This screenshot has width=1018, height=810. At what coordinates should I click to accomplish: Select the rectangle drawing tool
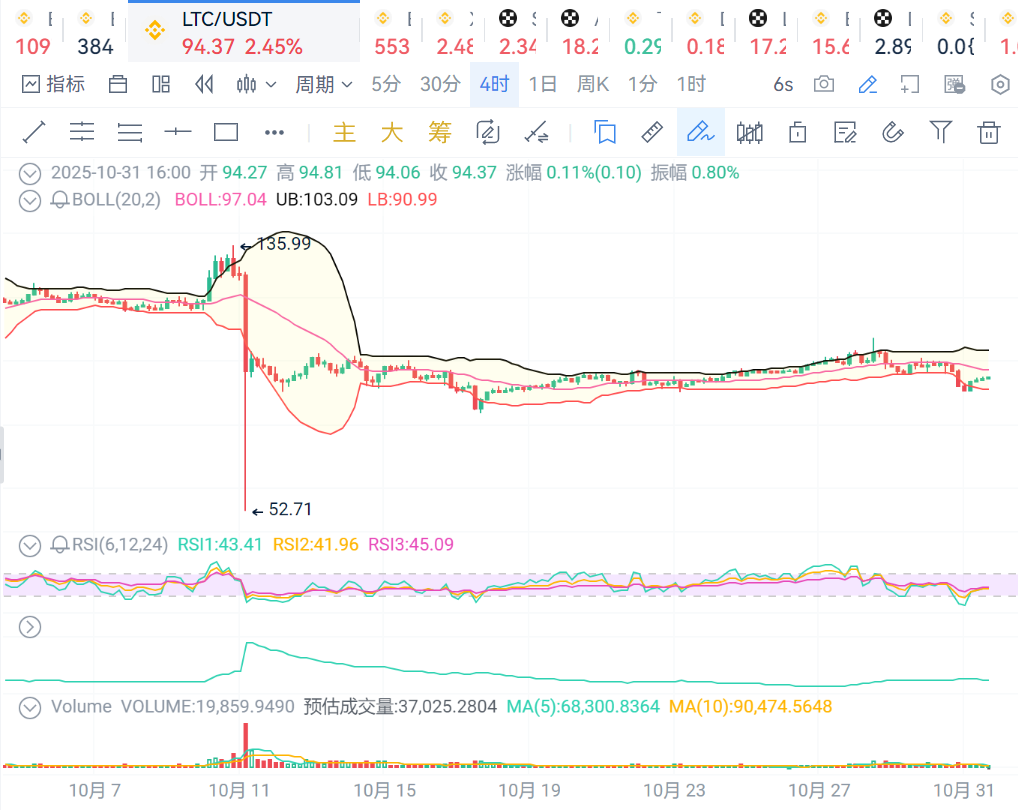(x=226, y=132)
